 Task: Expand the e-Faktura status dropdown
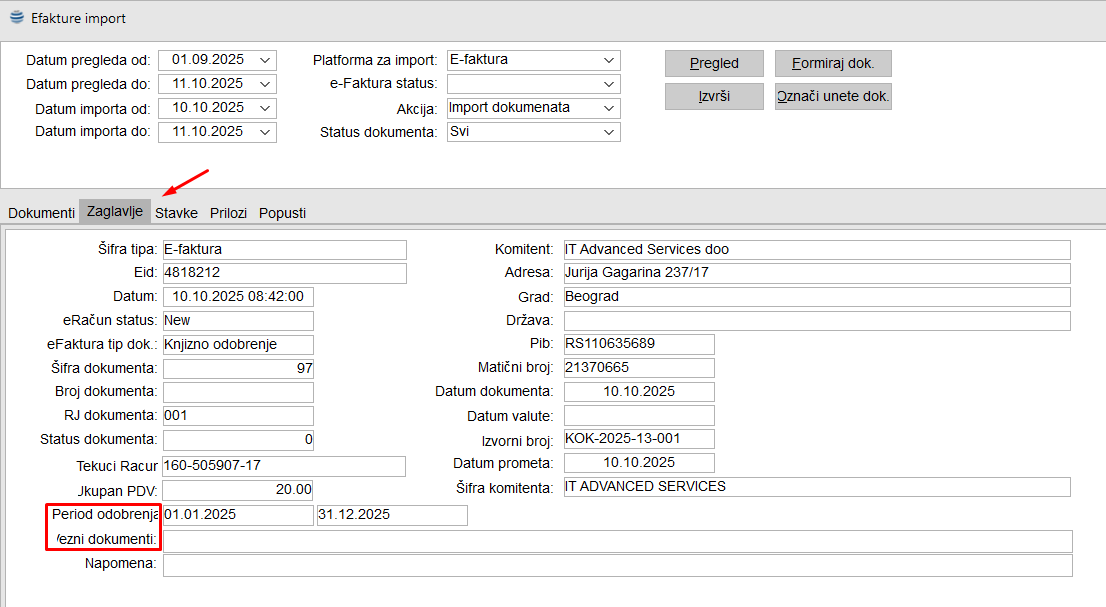coord(609,84)
